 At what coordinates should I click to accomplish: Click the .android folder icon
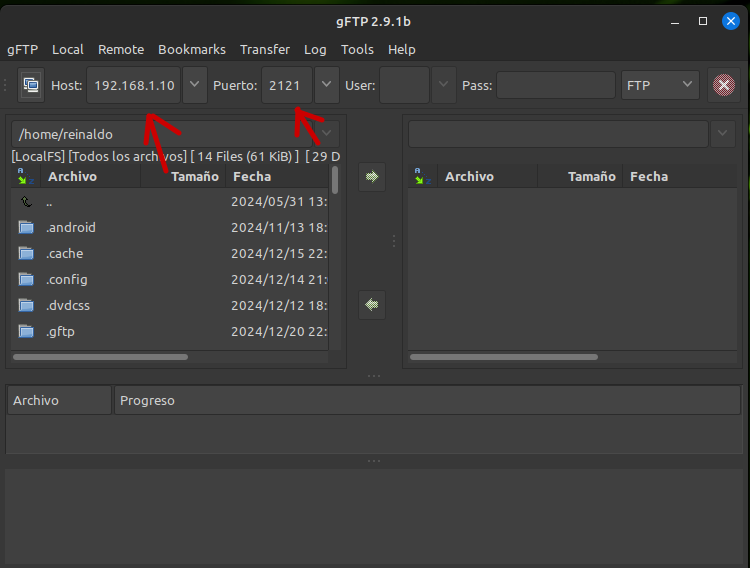tap(26, 227)
